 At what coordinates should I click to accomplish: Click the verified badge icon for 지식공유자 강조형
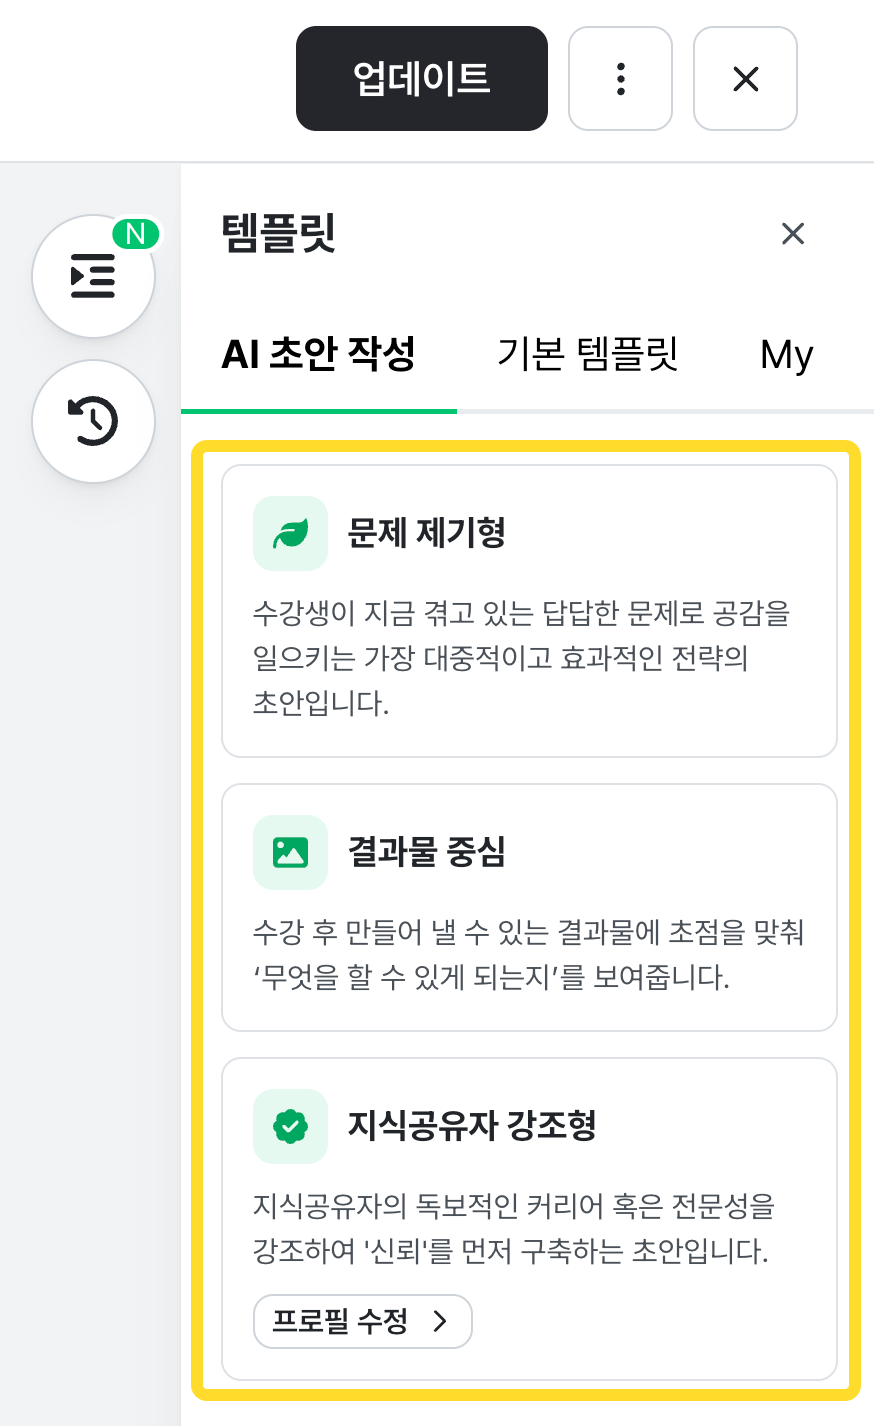pos(290,1126)
